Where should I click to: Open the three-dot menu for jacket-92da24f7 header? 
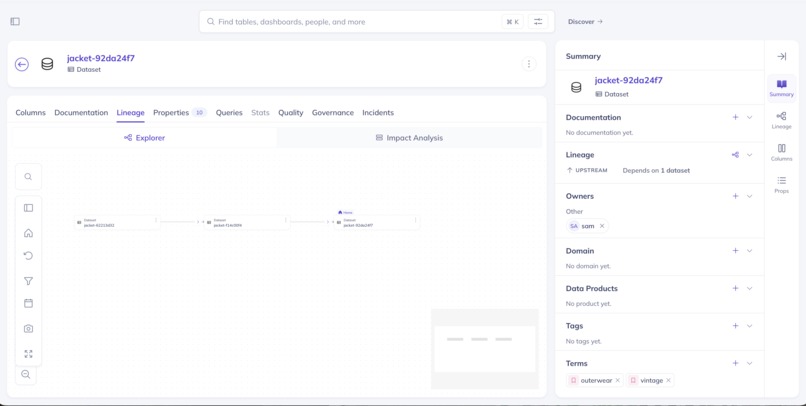[x=528, y=64]
